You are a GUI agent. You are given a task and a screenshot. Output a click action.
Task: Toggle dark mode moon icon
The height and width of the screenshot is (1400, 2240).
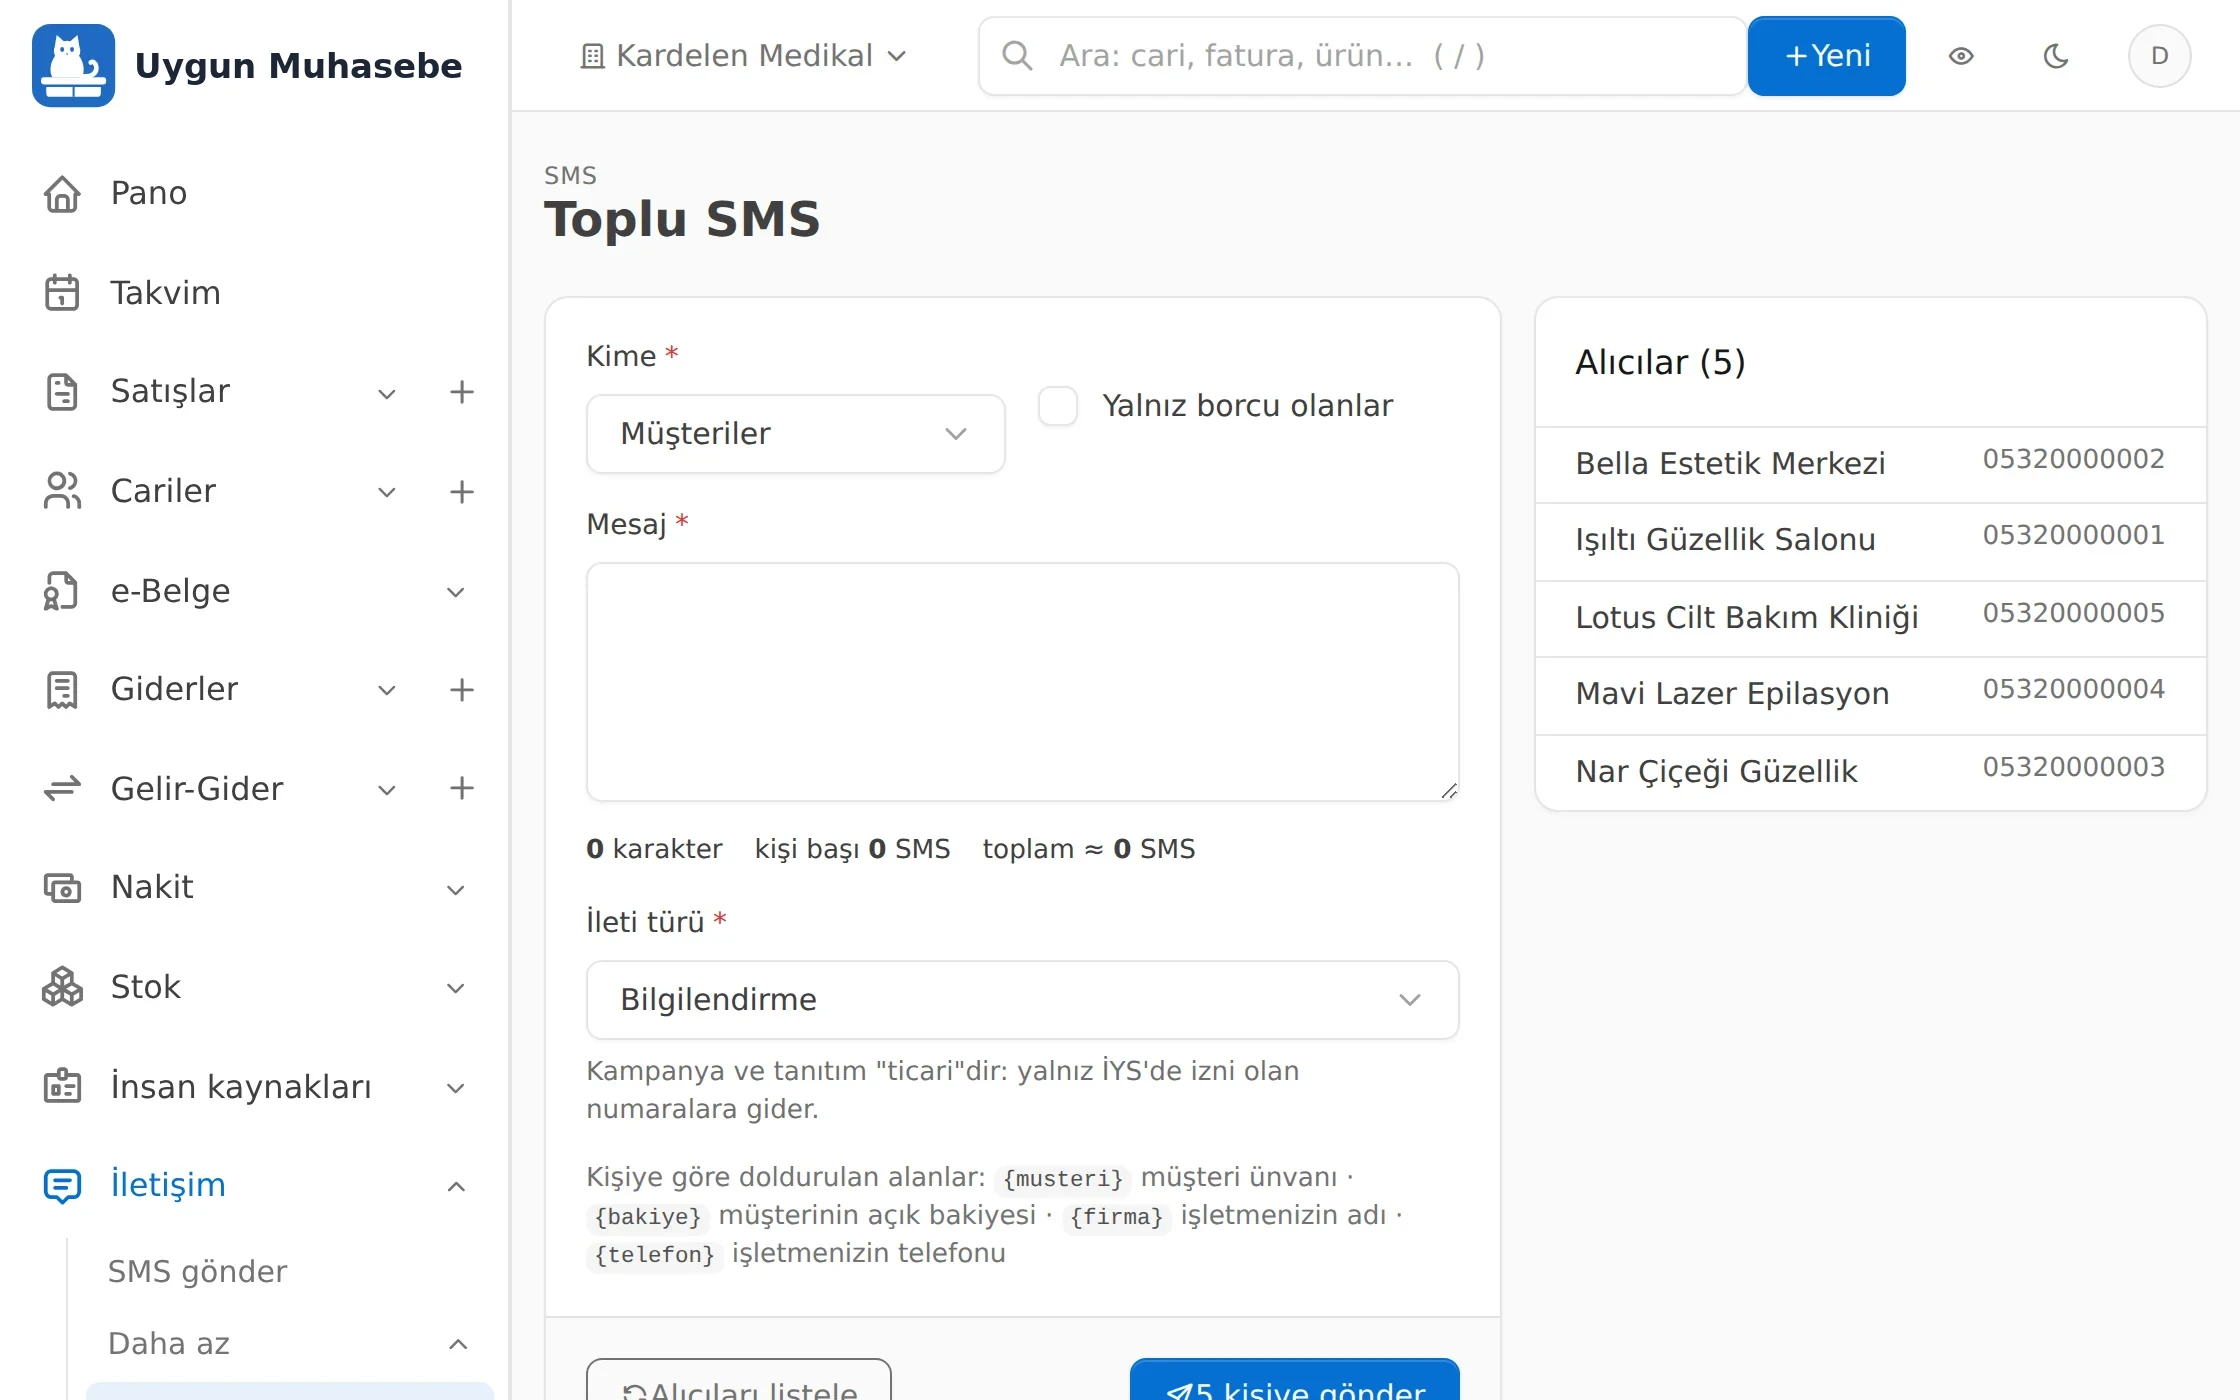2055,56
